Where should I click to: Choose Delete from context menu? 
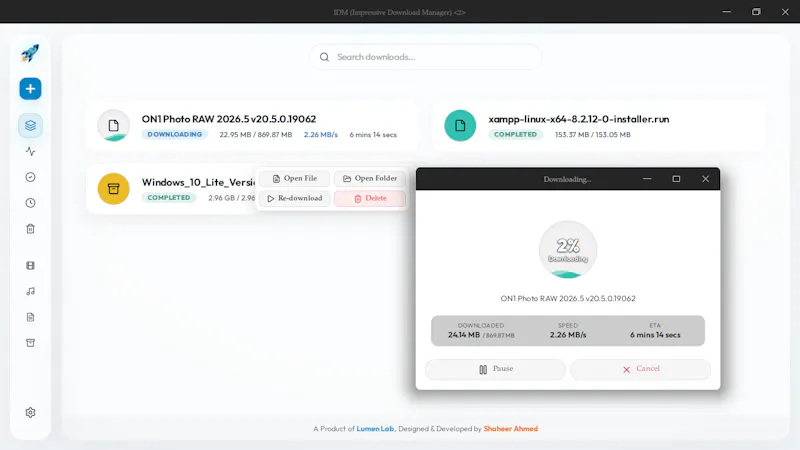pos(369,198)
